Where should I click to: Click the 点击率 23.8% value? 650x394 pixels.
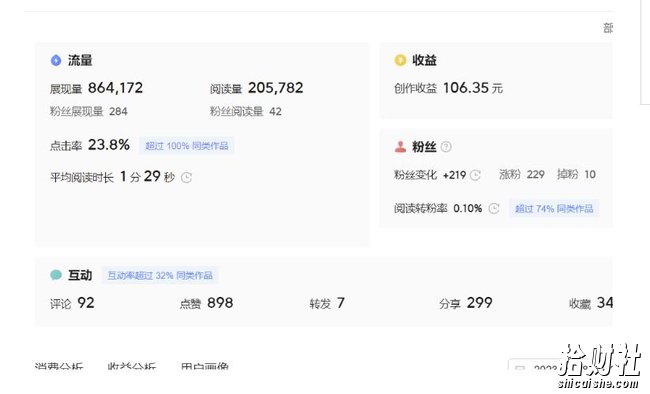[x=109, y=145]
